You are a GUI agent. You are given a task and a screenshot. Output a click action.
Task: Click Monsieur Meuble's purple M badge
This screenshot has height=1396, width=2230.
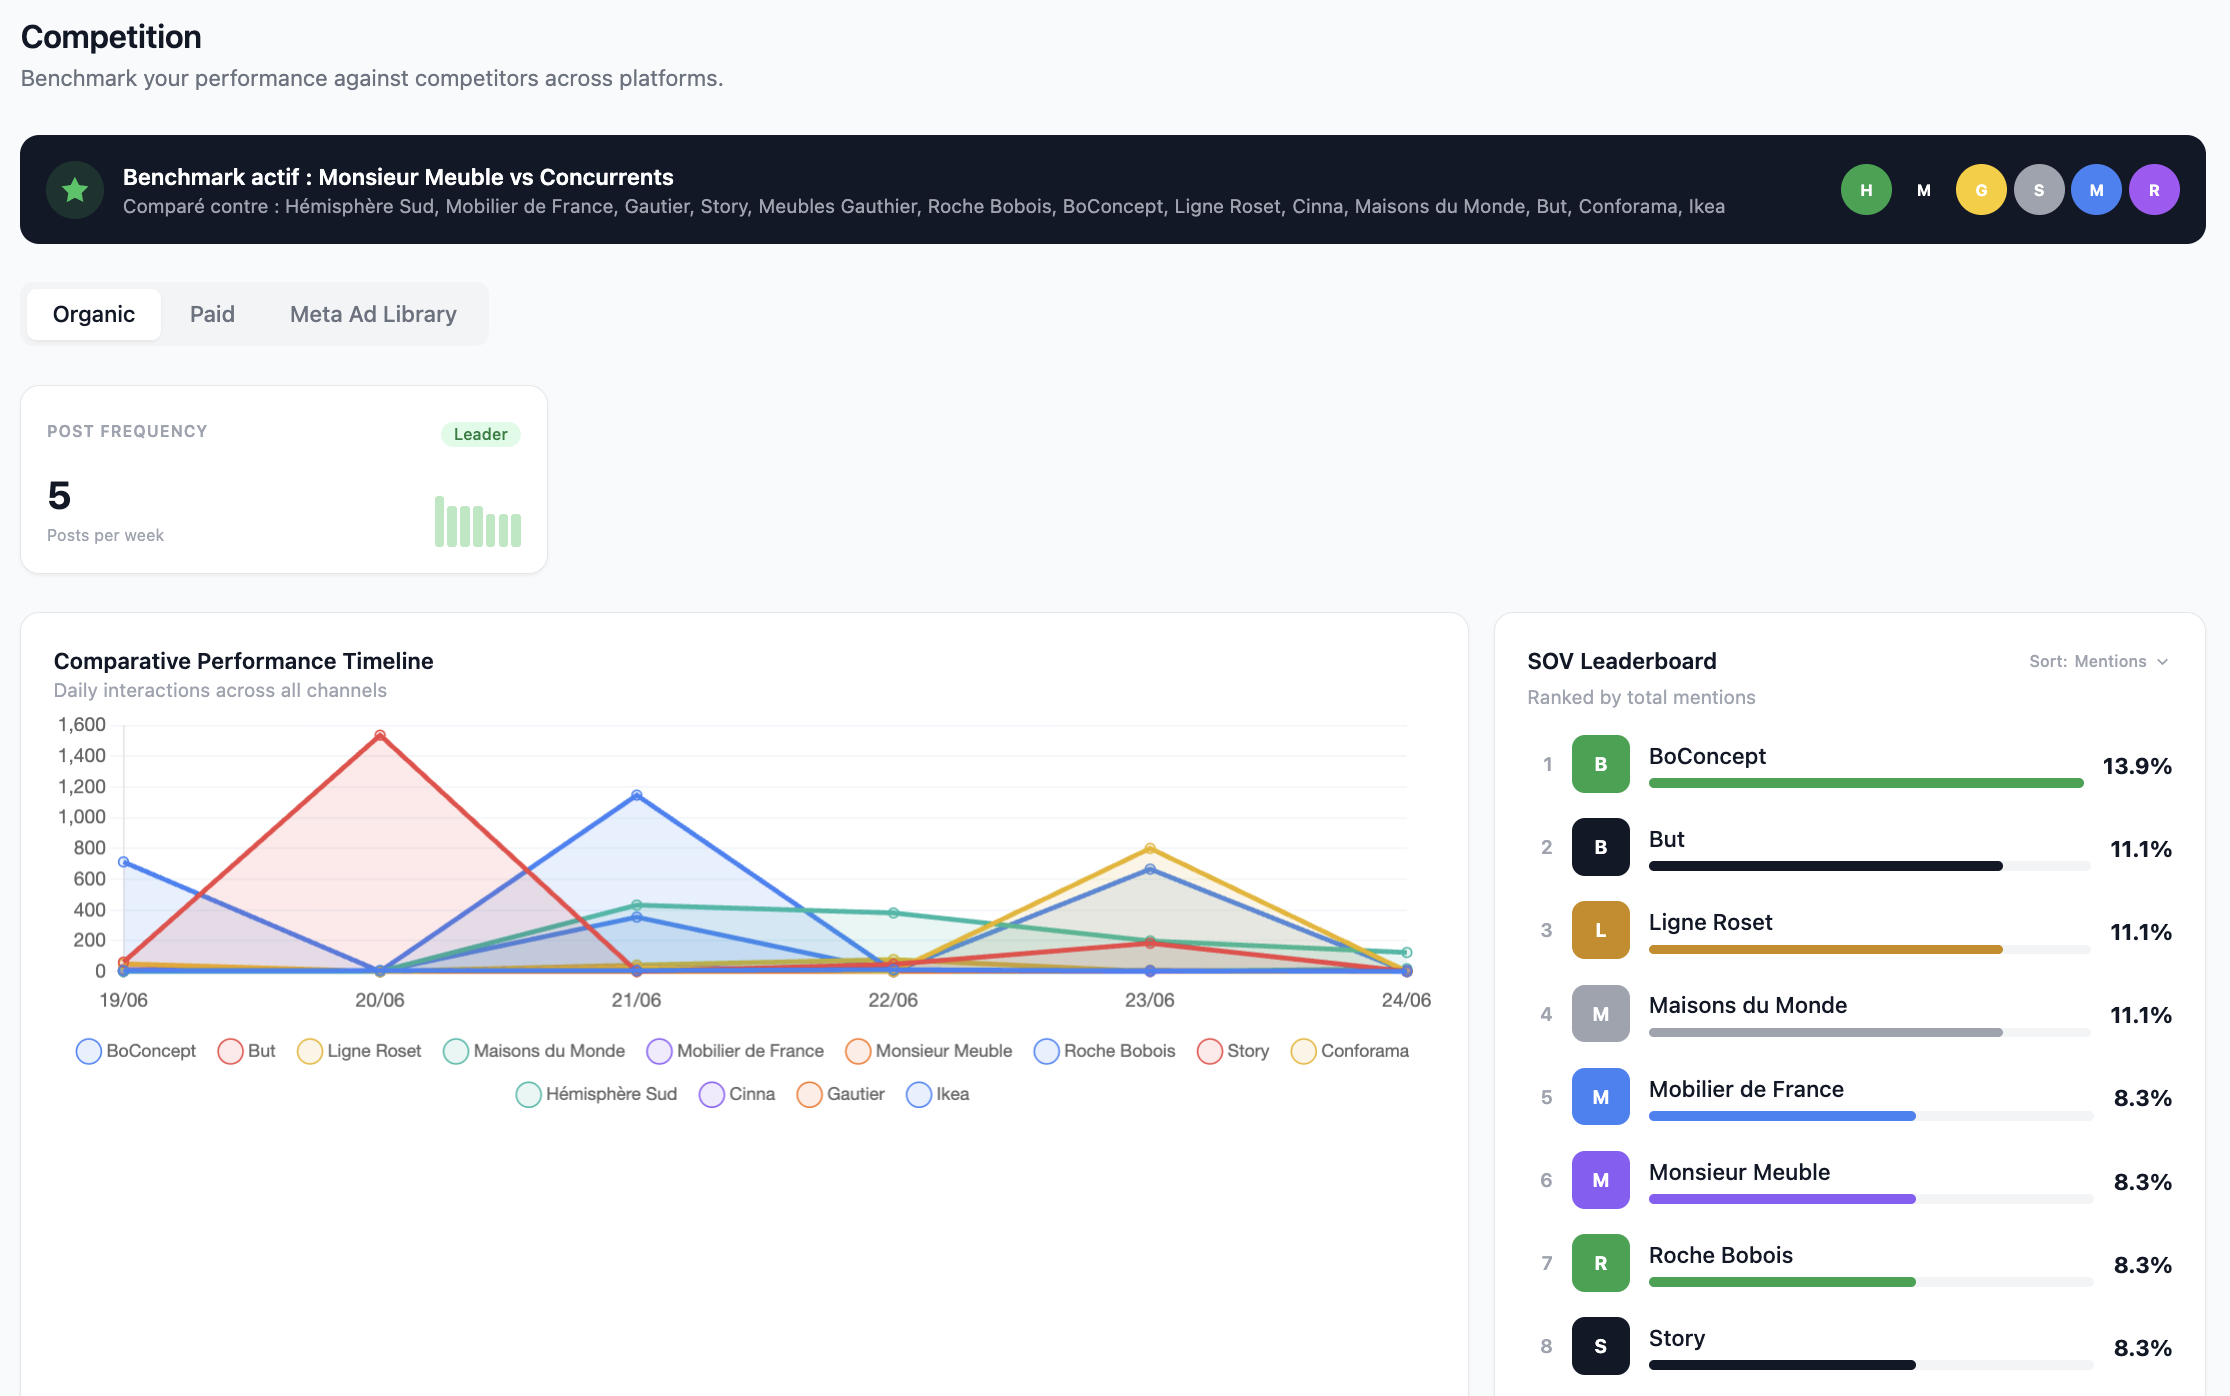pyautogui.click(x=1601, y=1180)
